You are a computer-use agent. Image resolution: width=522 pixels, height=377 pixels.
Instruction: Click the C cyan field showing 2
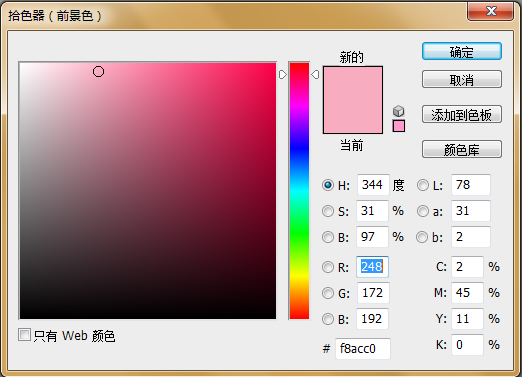467,267
